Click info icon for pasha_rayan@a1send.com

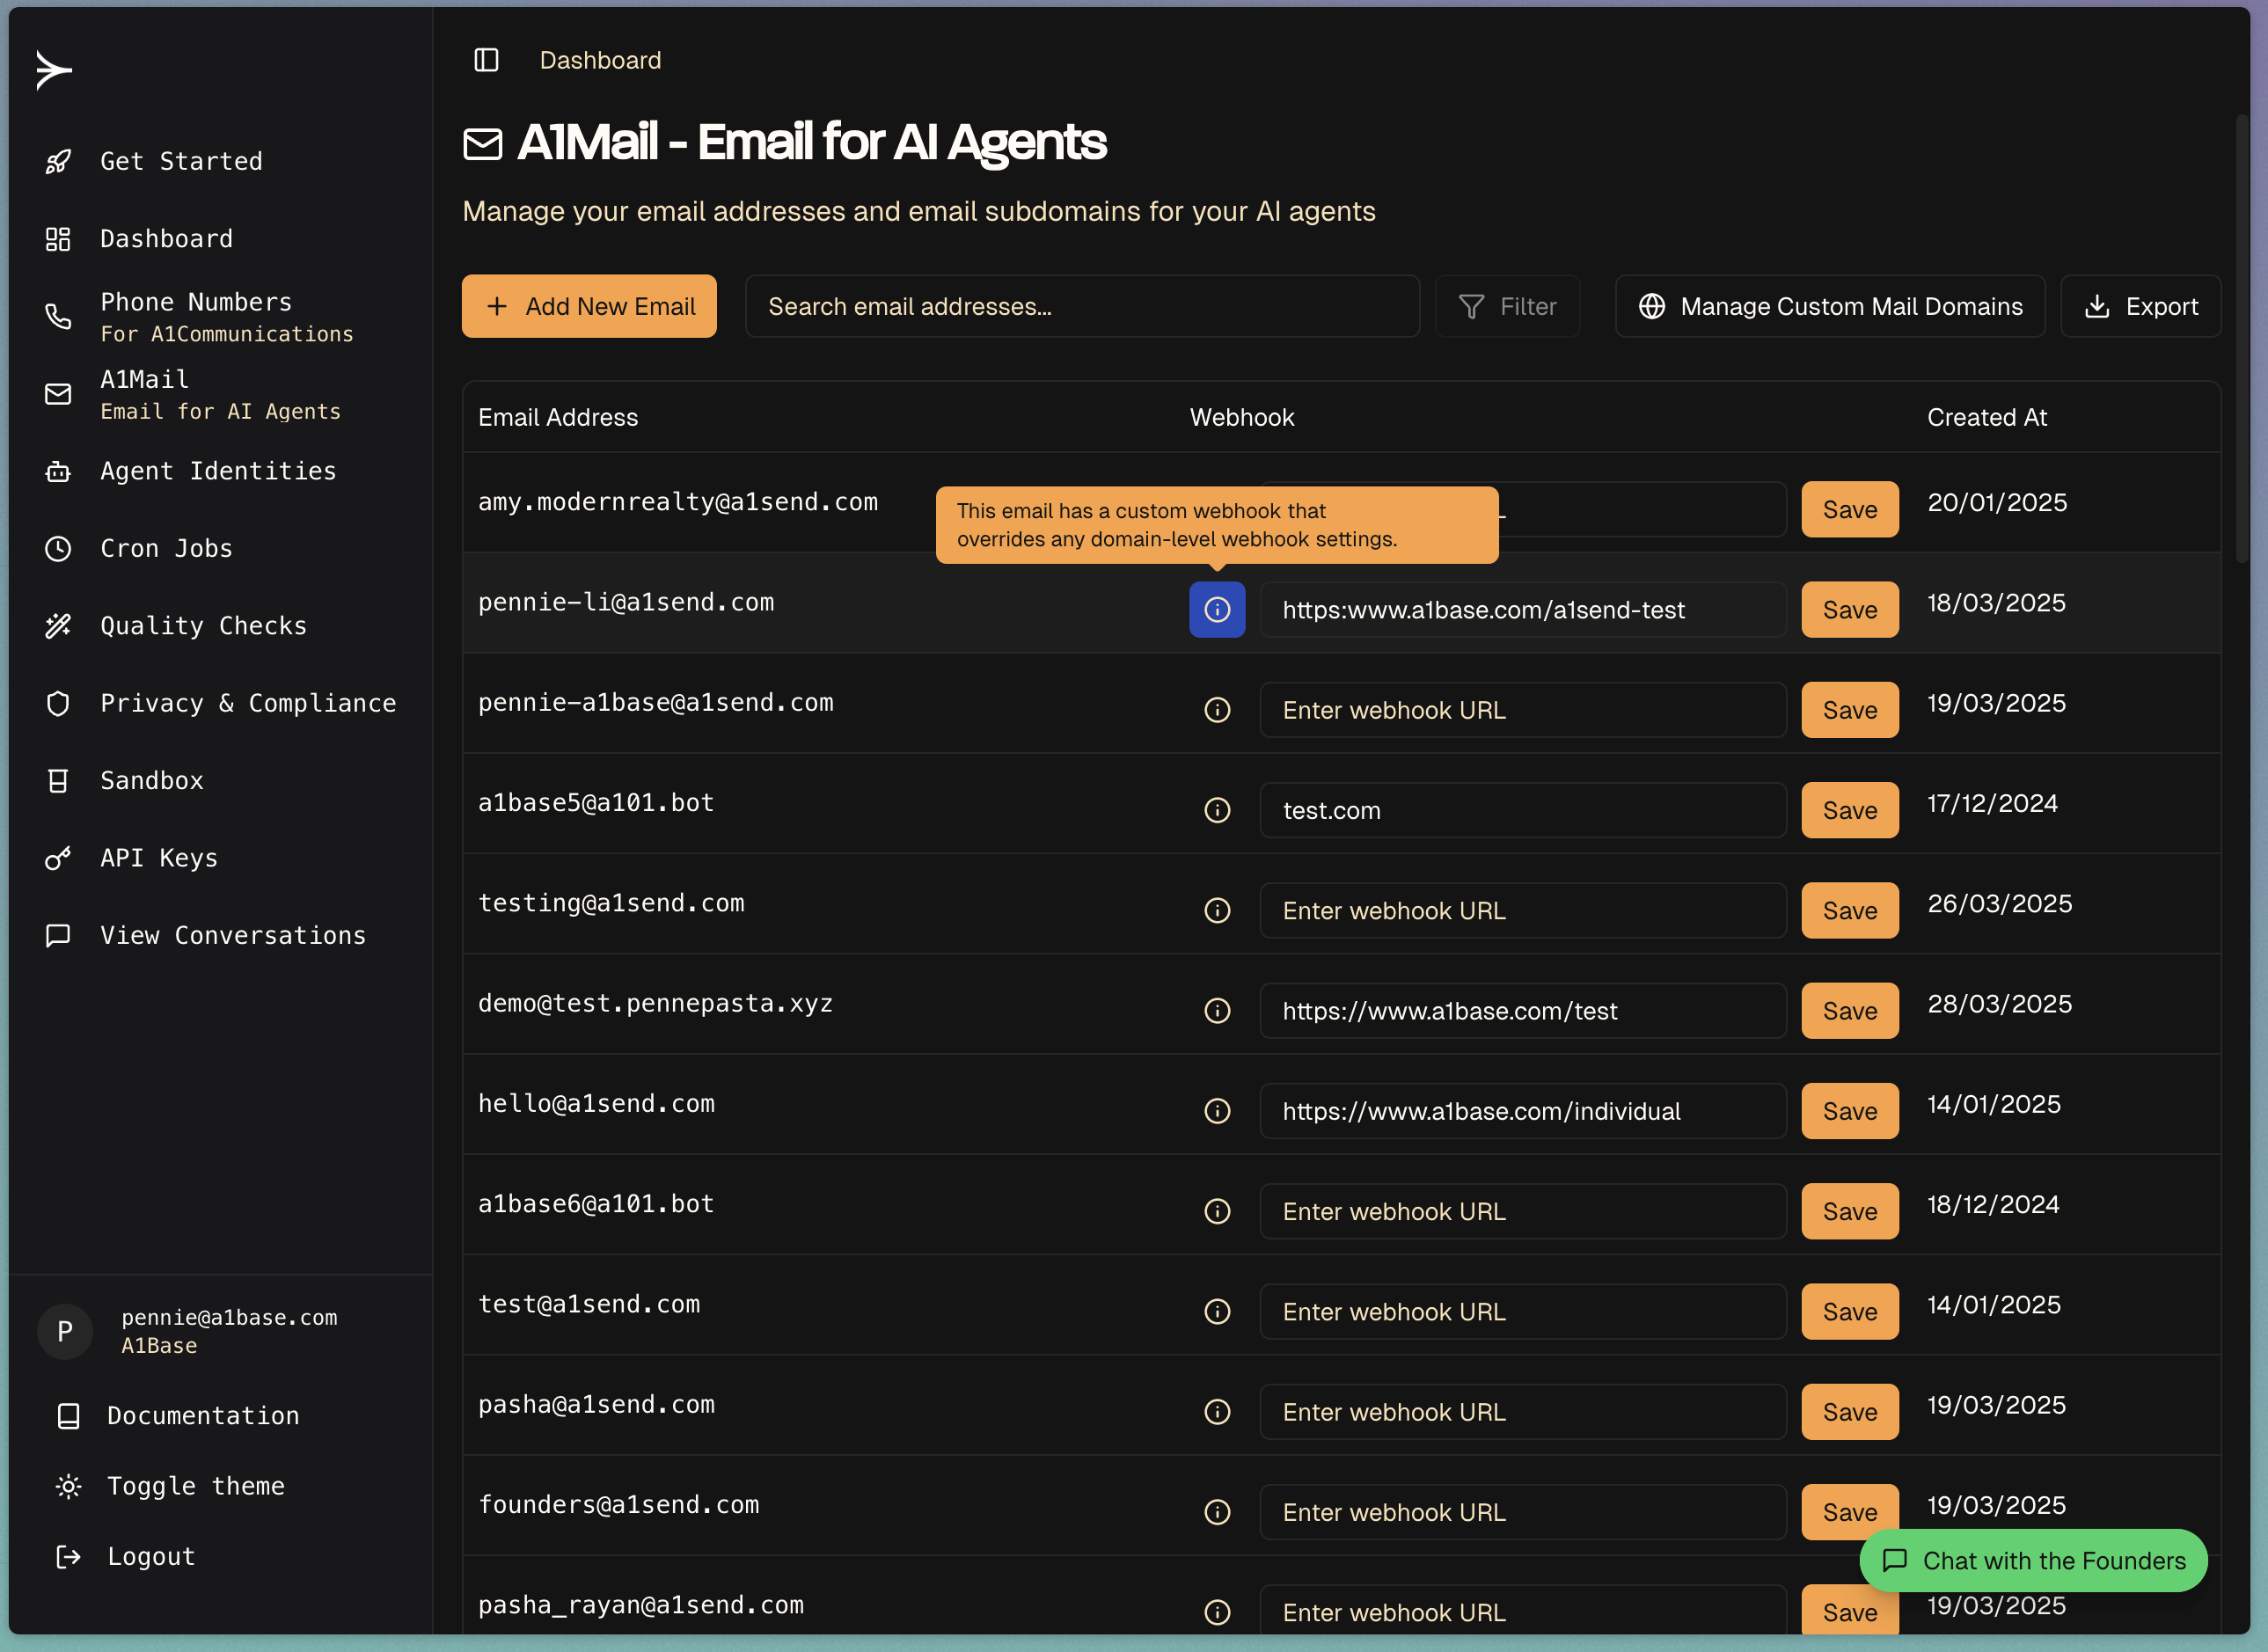point(1217,1612)
